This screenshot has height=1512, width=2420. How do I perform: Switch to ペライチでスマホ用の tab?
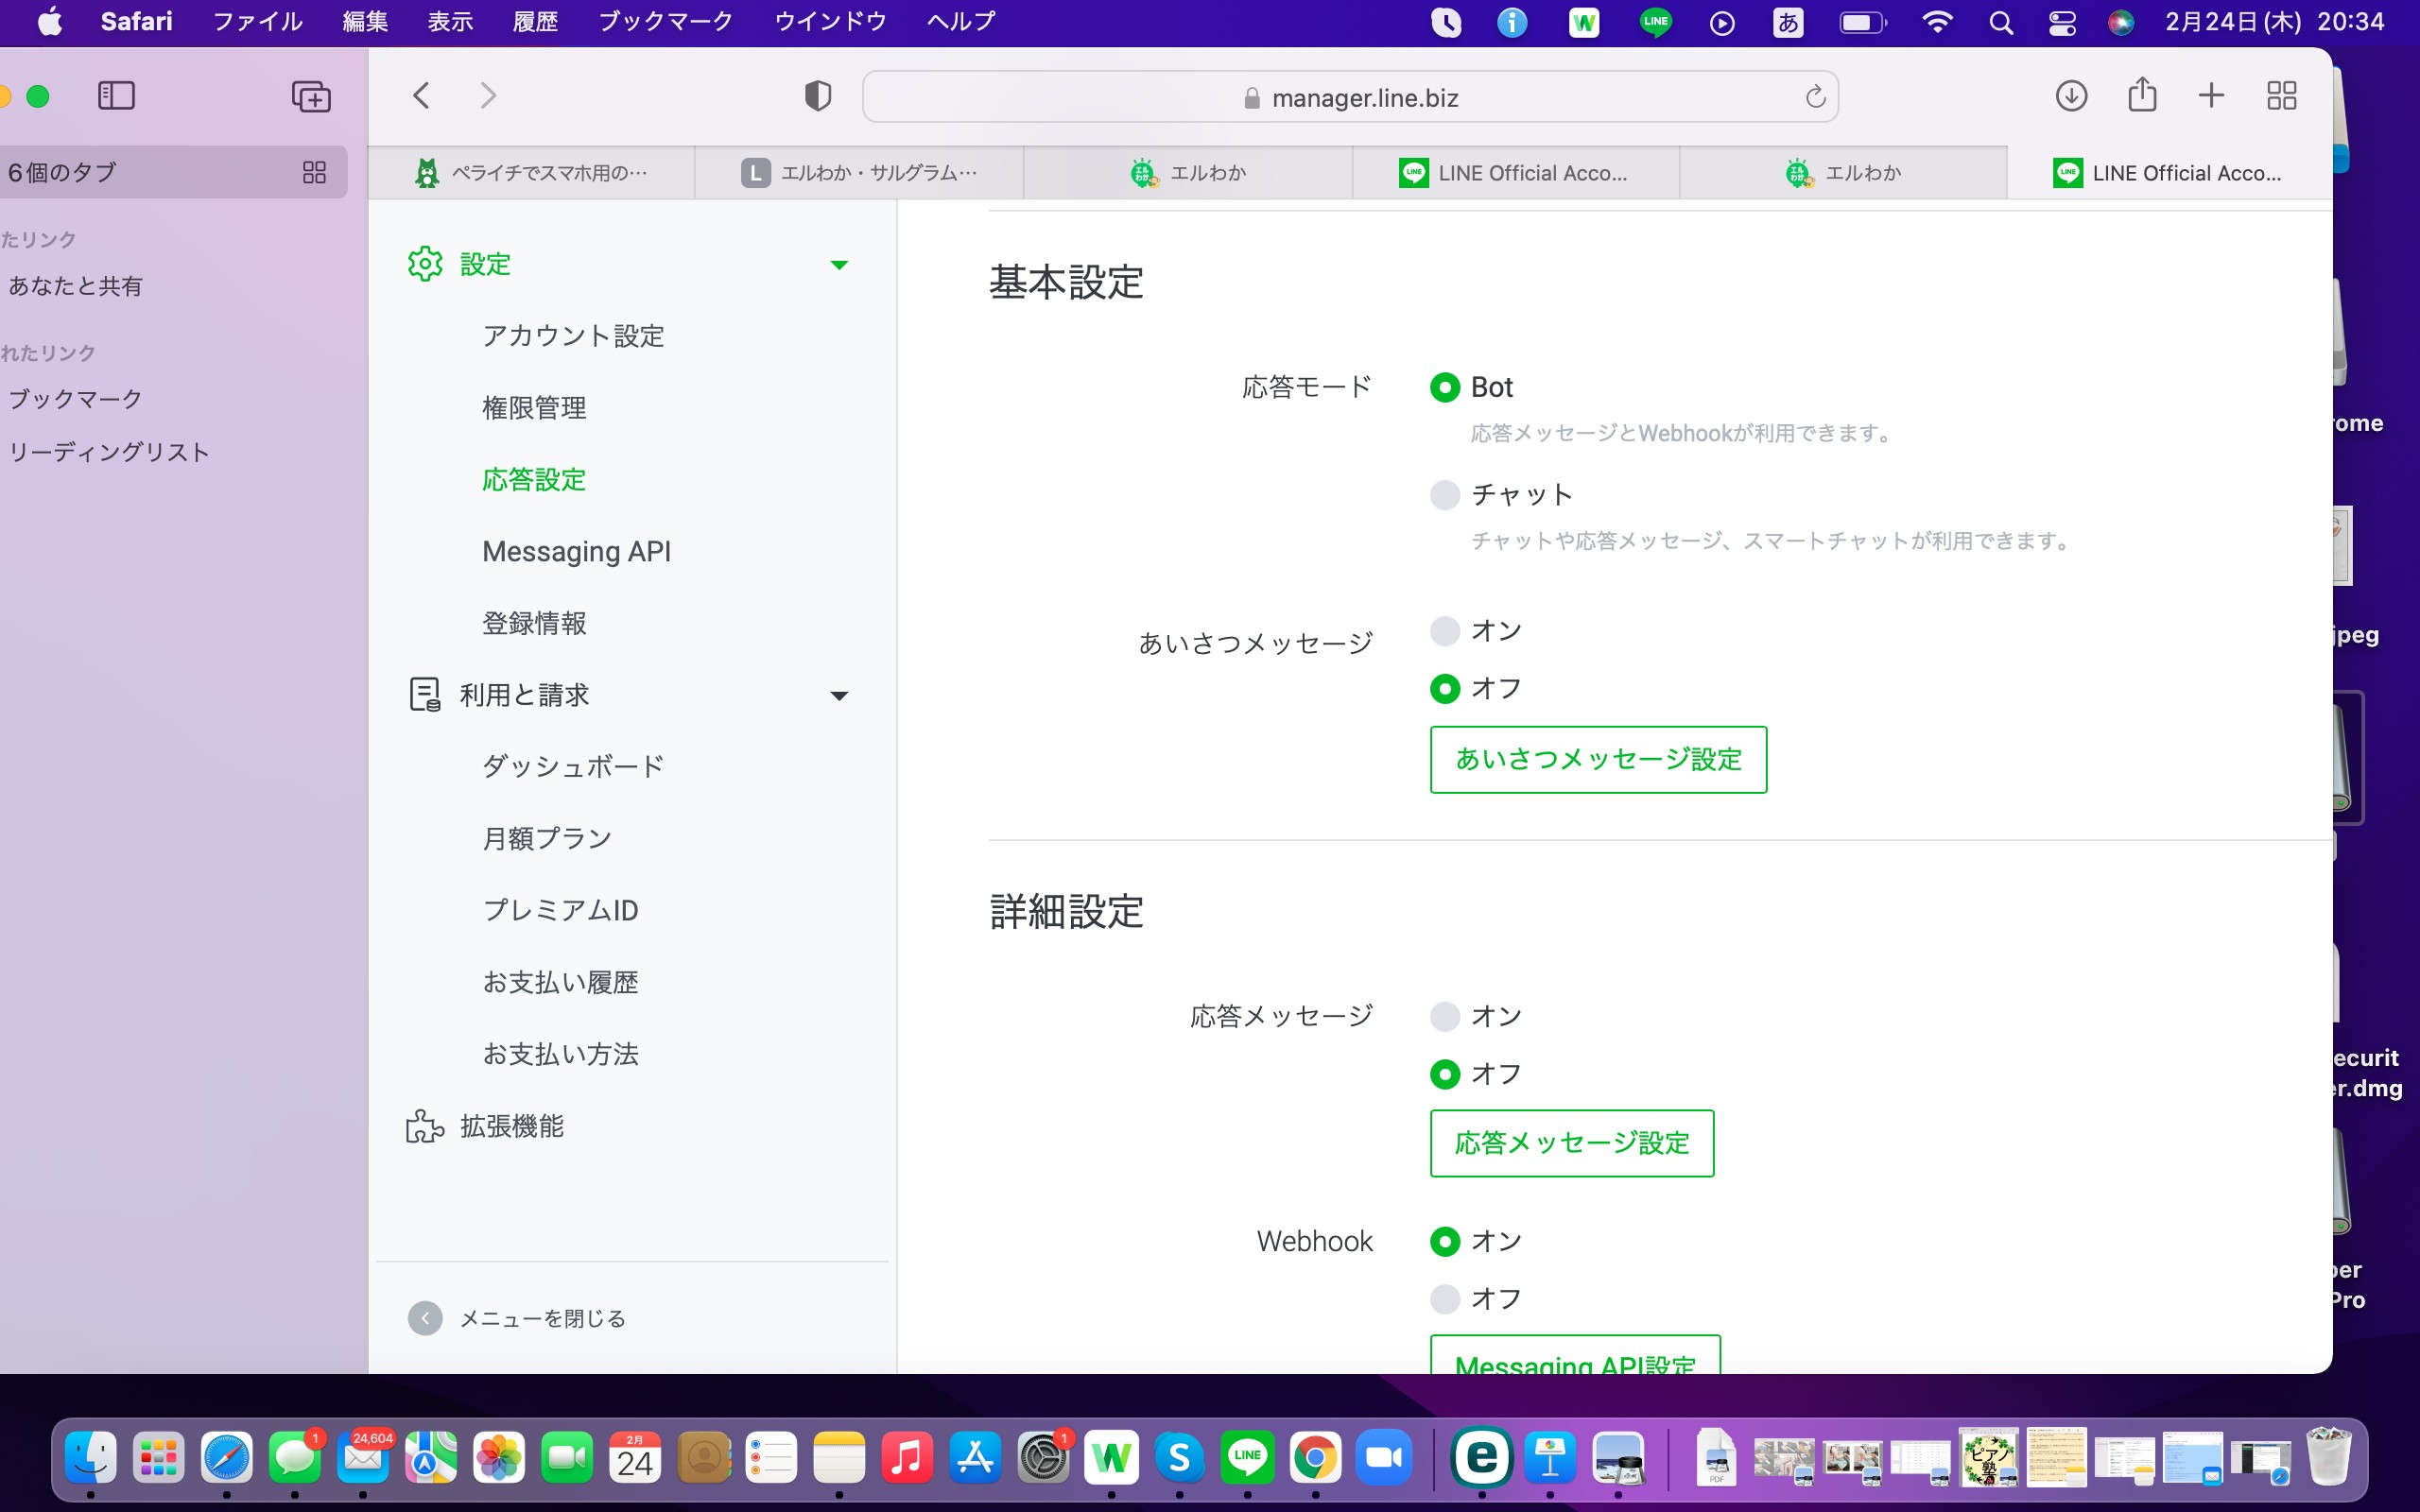click(532, 173)
